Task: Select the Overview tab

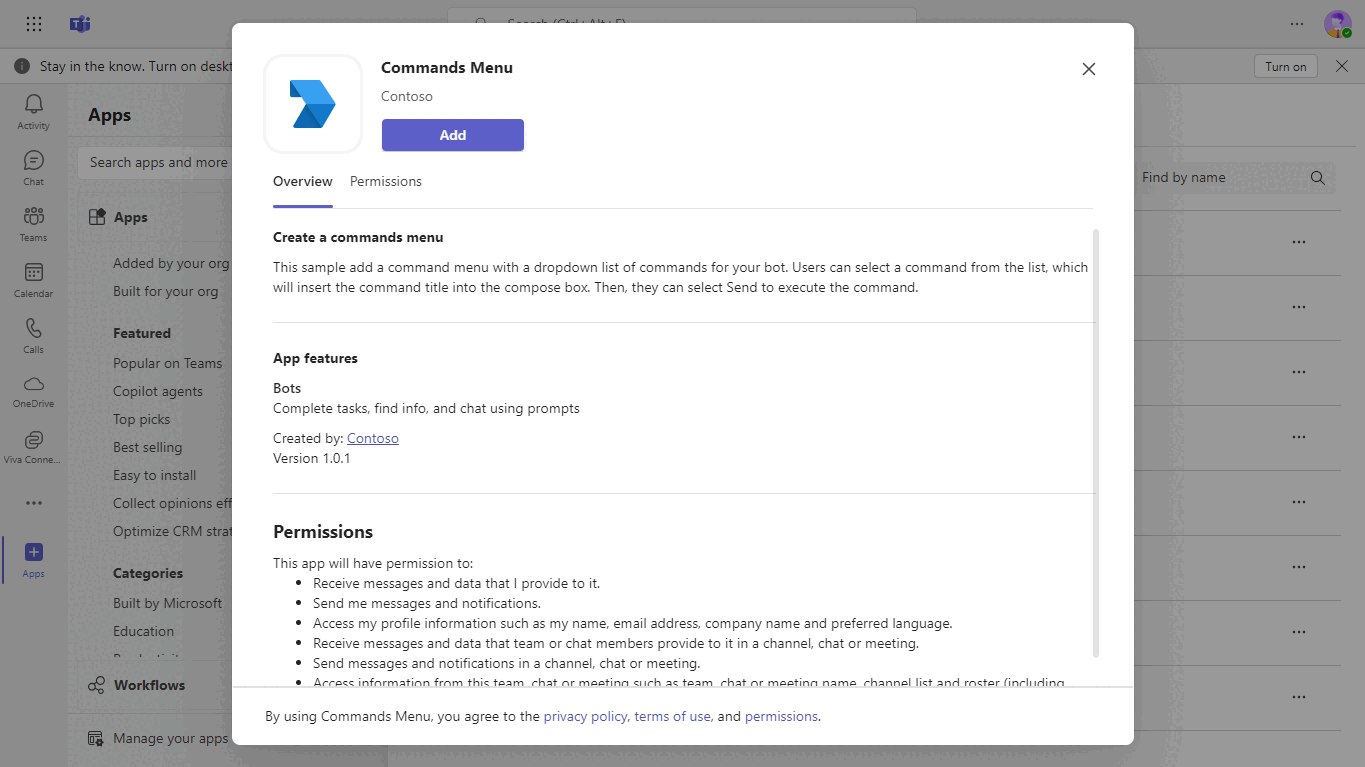Action: 302,181
